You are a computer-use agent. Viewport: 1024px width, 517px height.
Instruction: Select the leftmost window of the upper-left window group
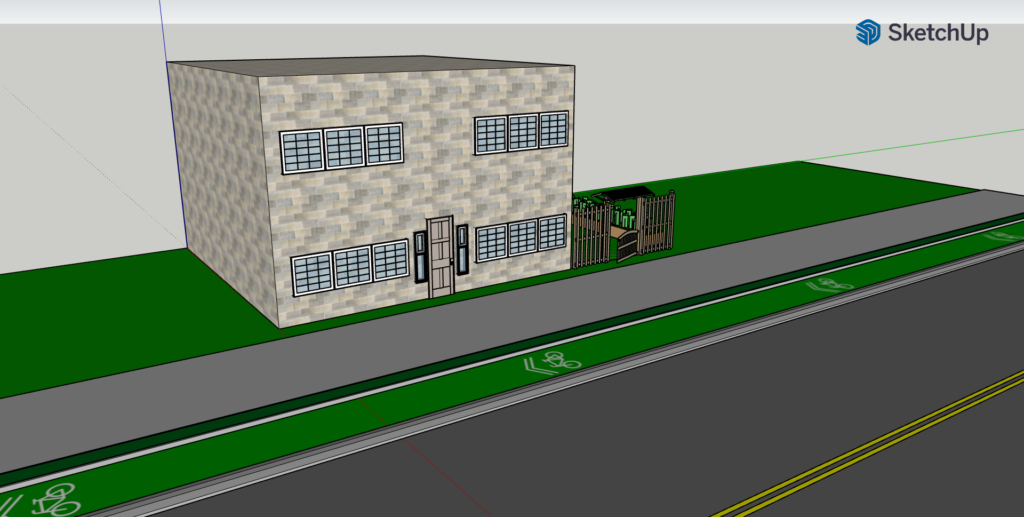coord(302,151)
